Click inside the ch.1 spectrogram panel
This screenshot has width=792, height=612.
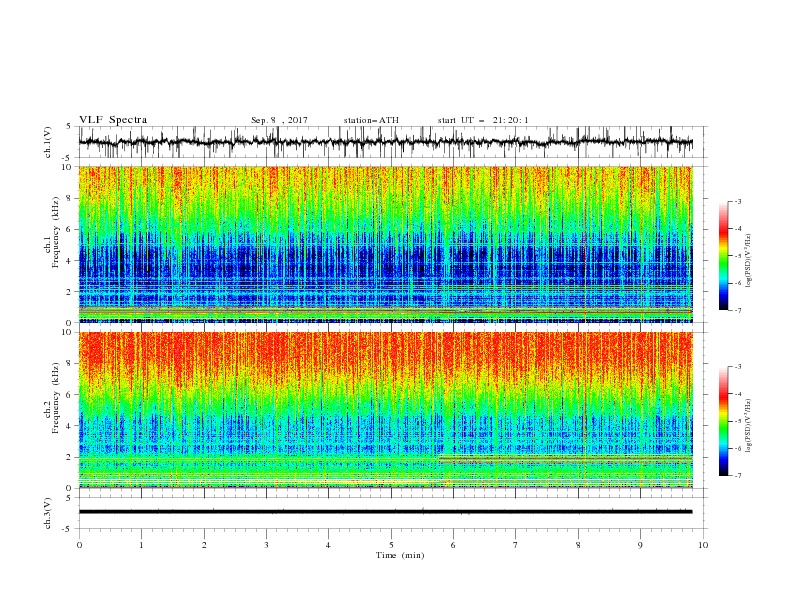tap(385, 244)
